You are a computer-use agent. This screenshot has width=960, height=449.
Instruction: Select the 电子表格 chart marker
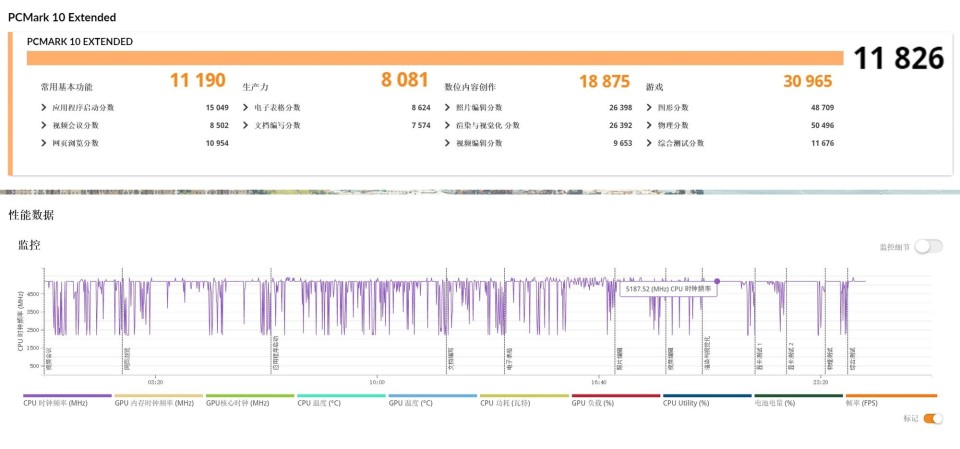509,360
